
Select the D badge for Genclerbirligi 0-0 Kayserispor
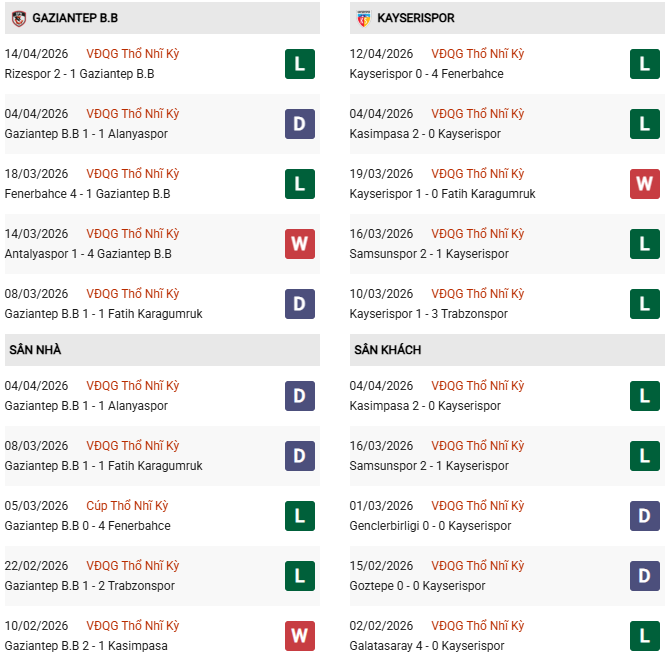645,516
